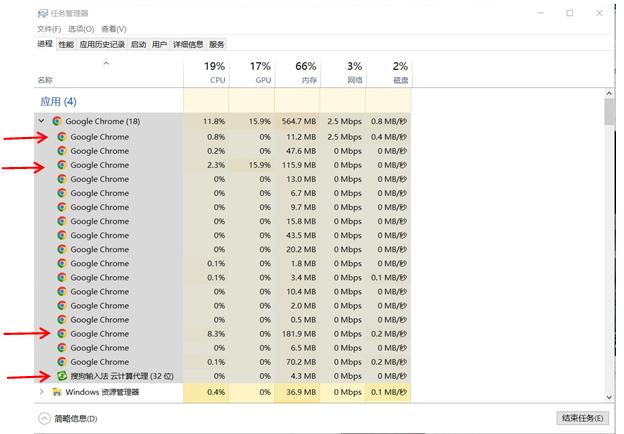Click the 结束任务(E) button

click(582, 418)
